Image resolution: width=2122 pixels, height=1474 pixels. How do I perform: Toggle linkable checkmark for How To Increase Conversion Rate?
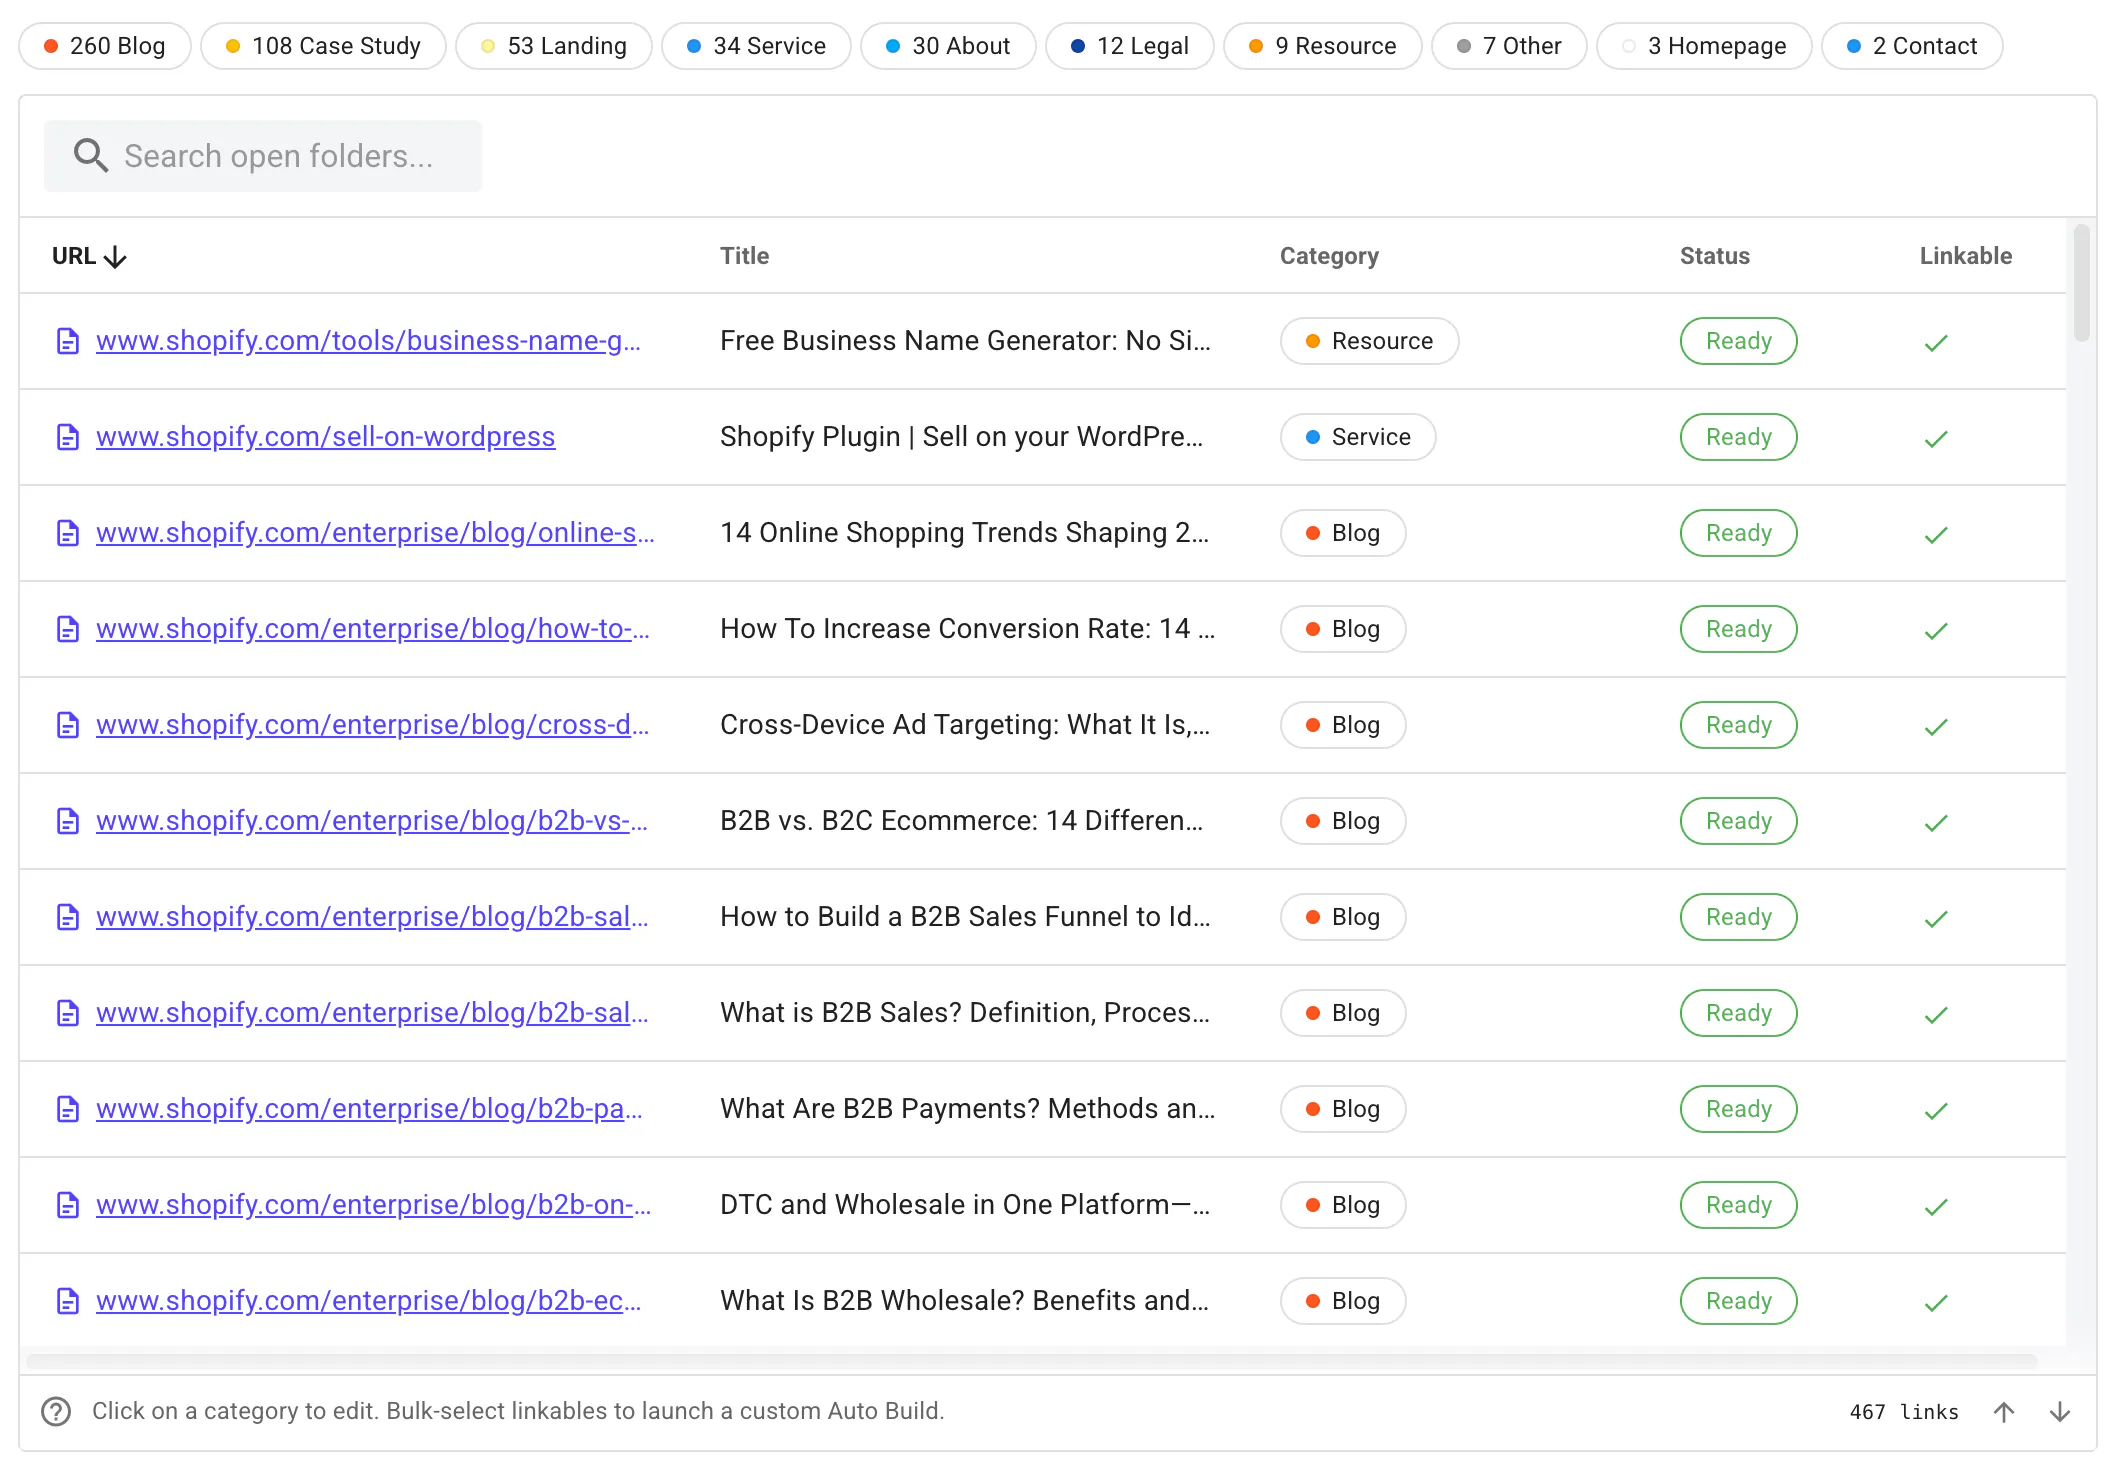point(1937,631)
